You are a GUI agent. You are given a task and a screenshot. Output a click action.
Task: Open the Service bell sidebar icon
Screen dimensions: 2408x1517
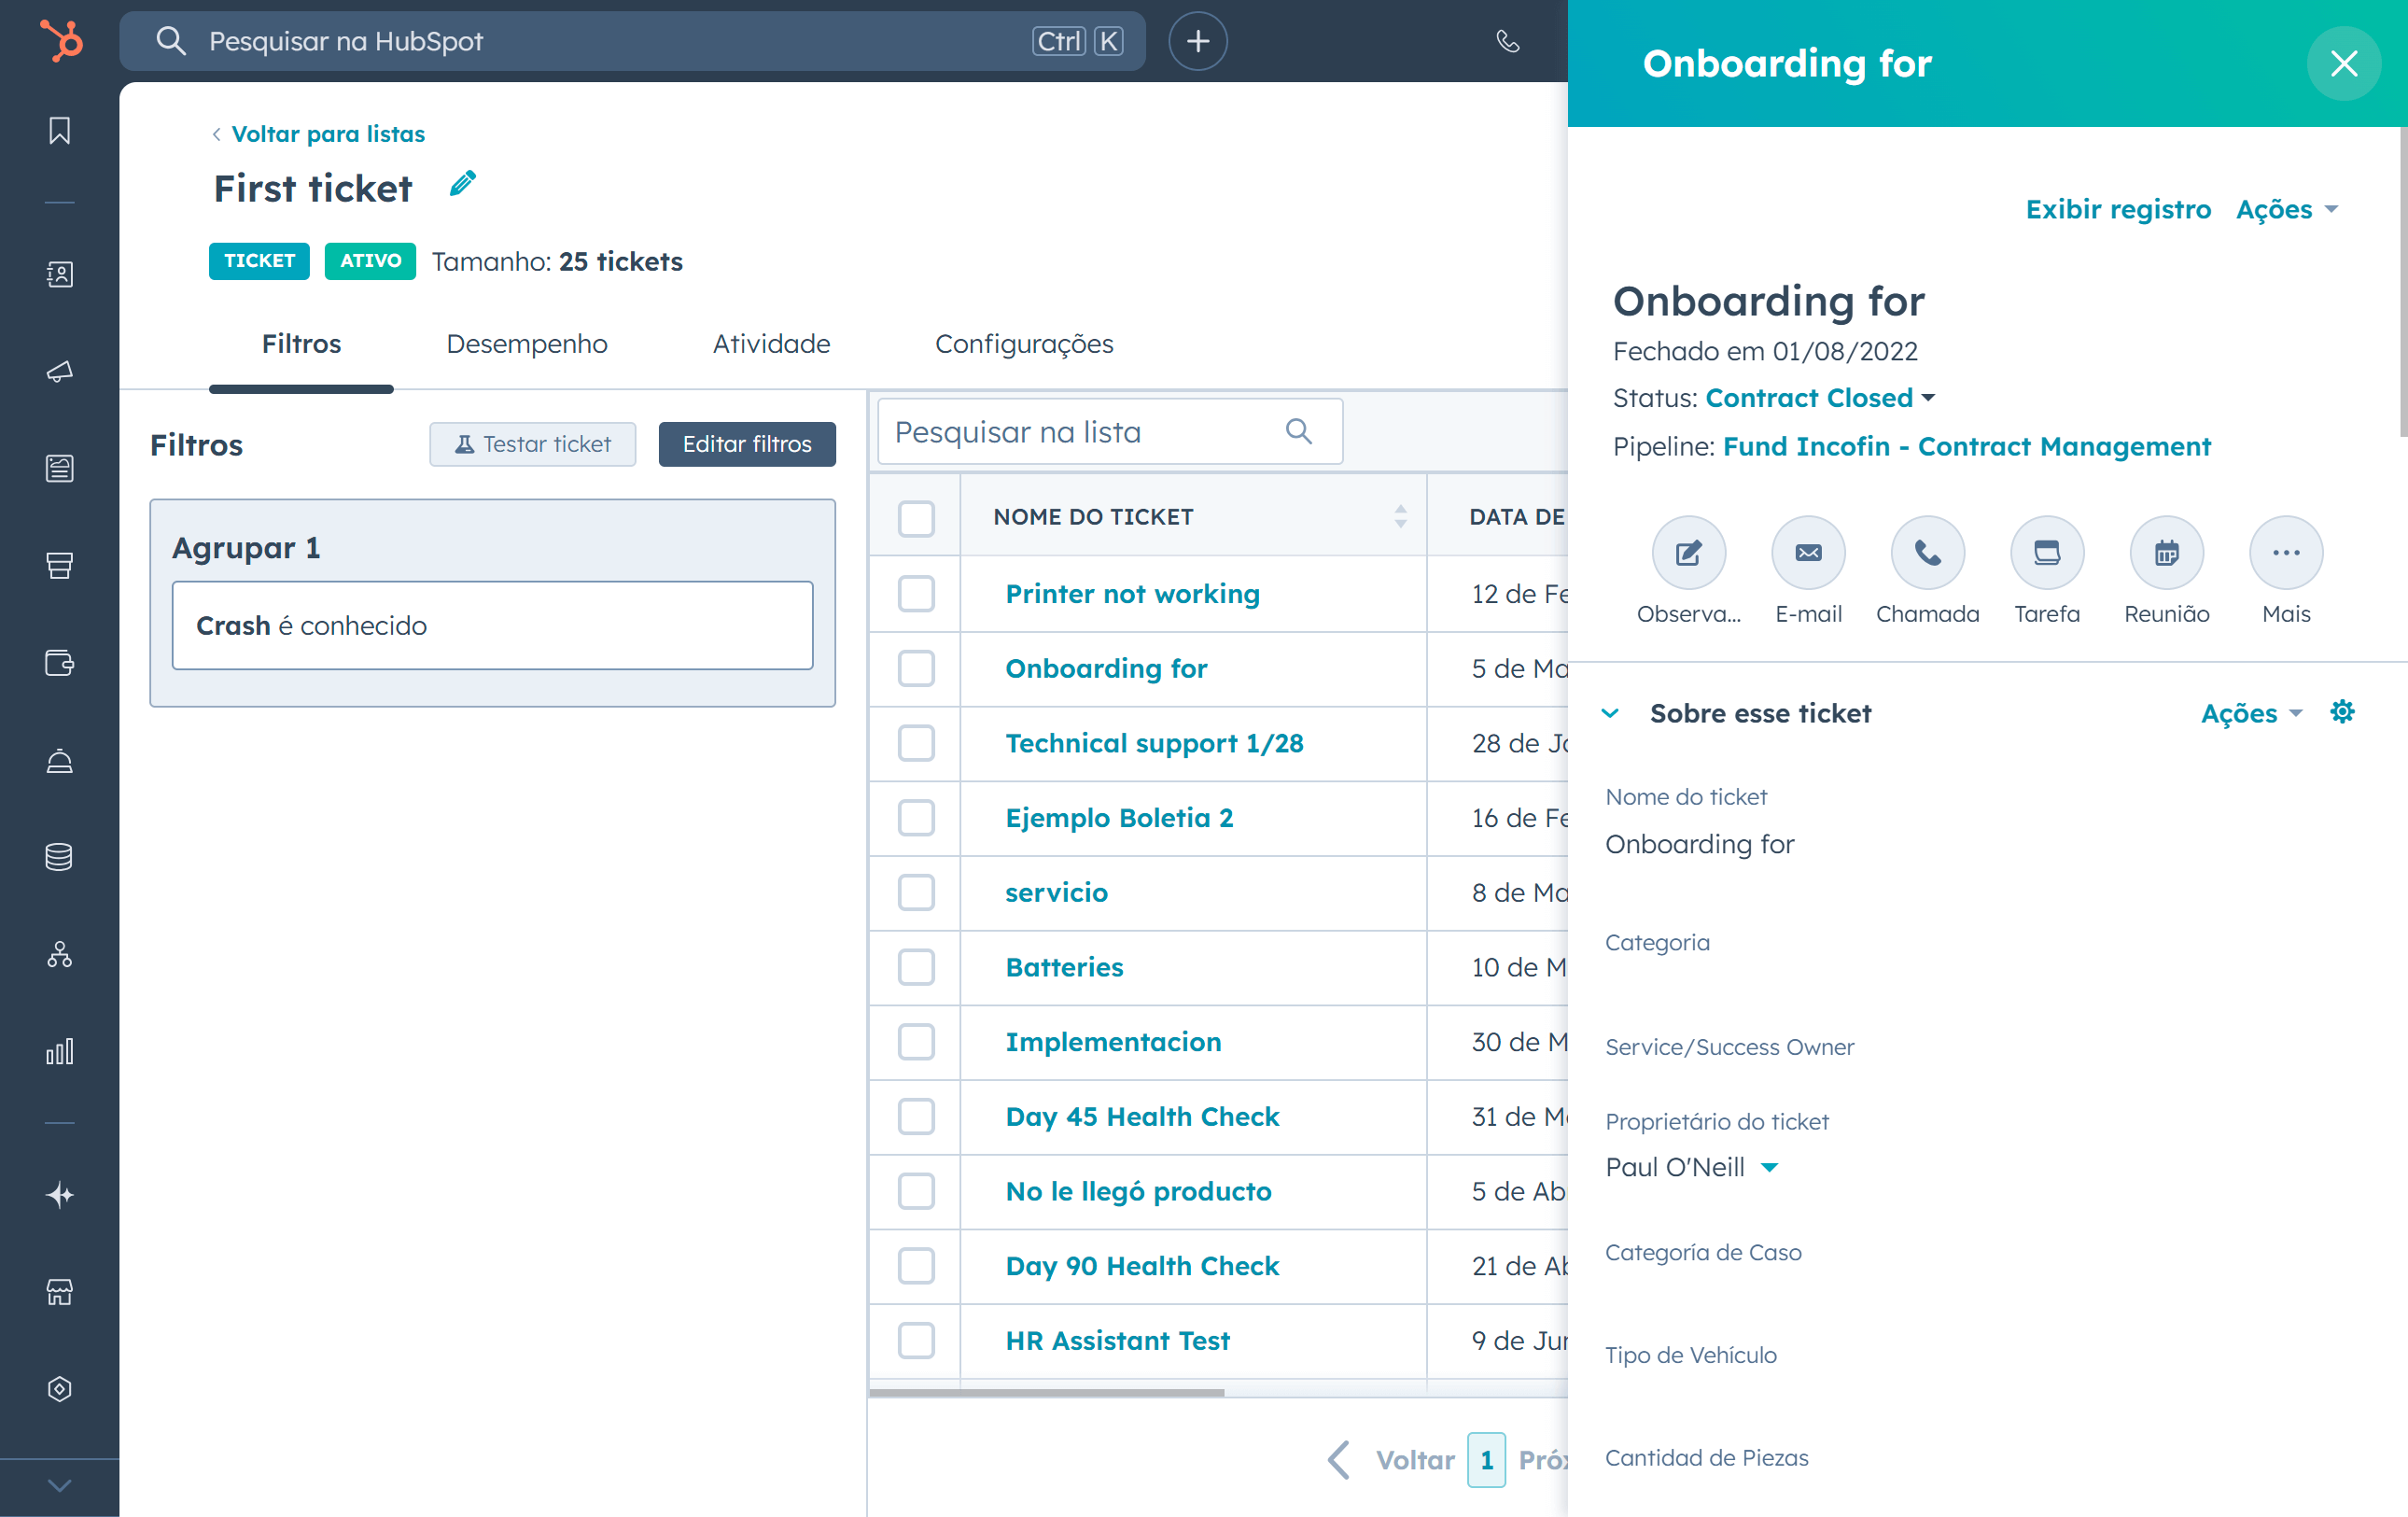click(x=60, y=760)
